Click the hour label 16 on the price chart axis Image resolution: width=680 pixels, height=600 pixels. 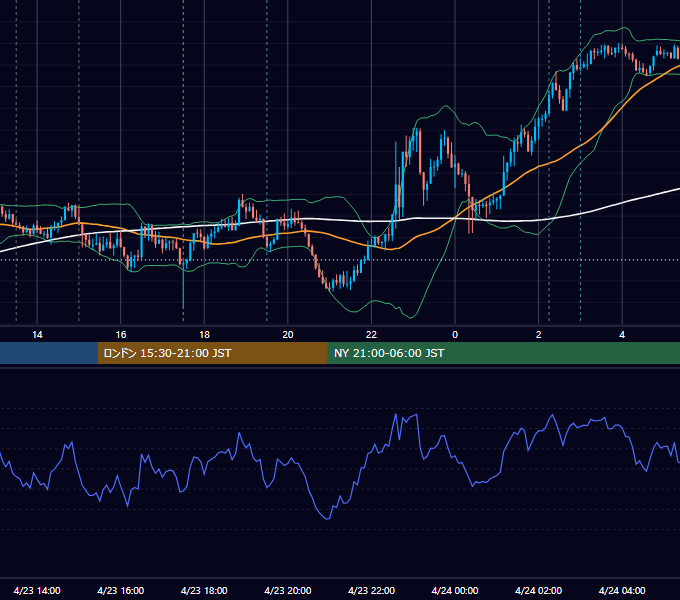[121, 335]
